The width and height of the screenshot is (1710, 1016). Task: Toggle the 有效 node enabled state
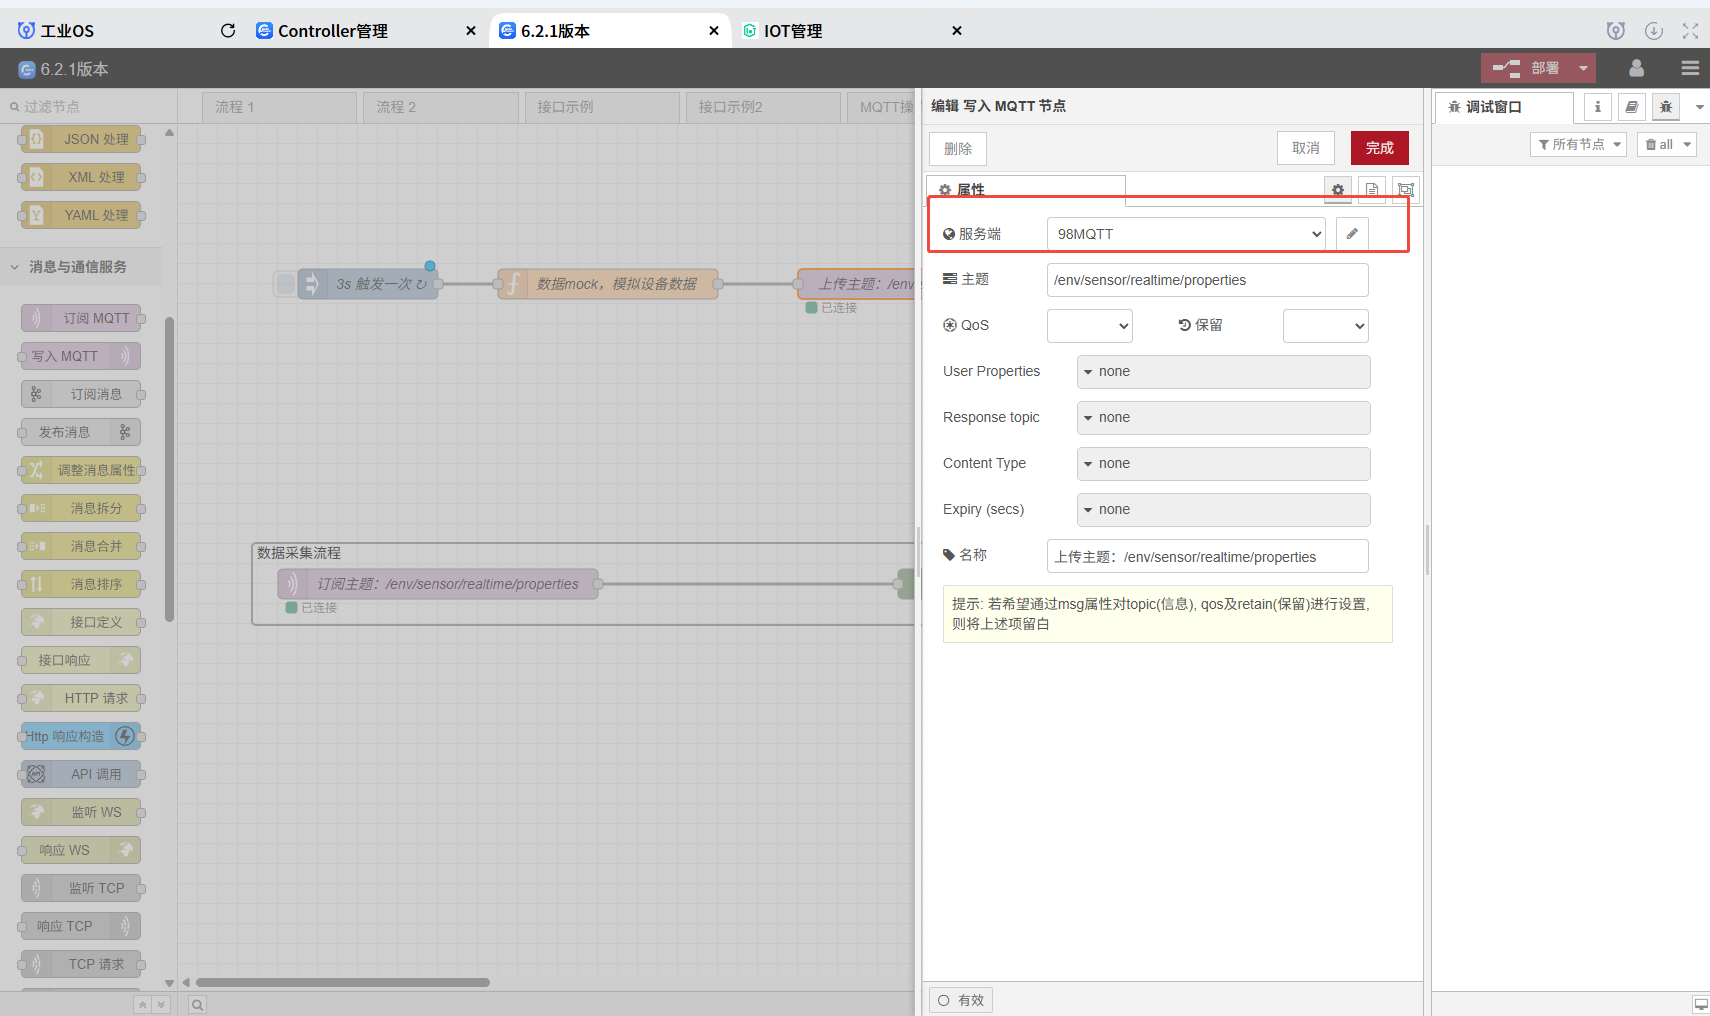960,999
